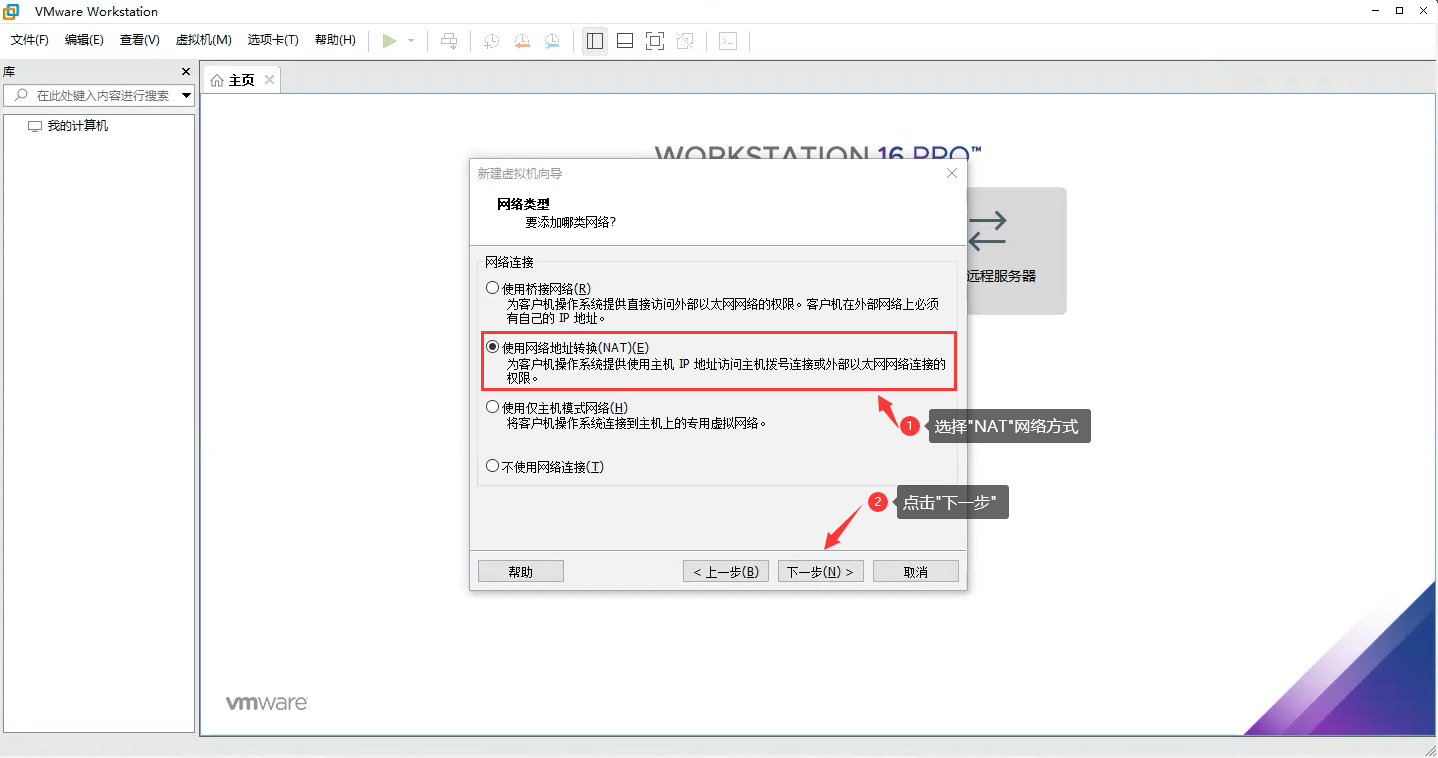The height and width of the screenshot is (758, 1438).
Task: Click the Unity mode toolbar icon
Action: 685,41
